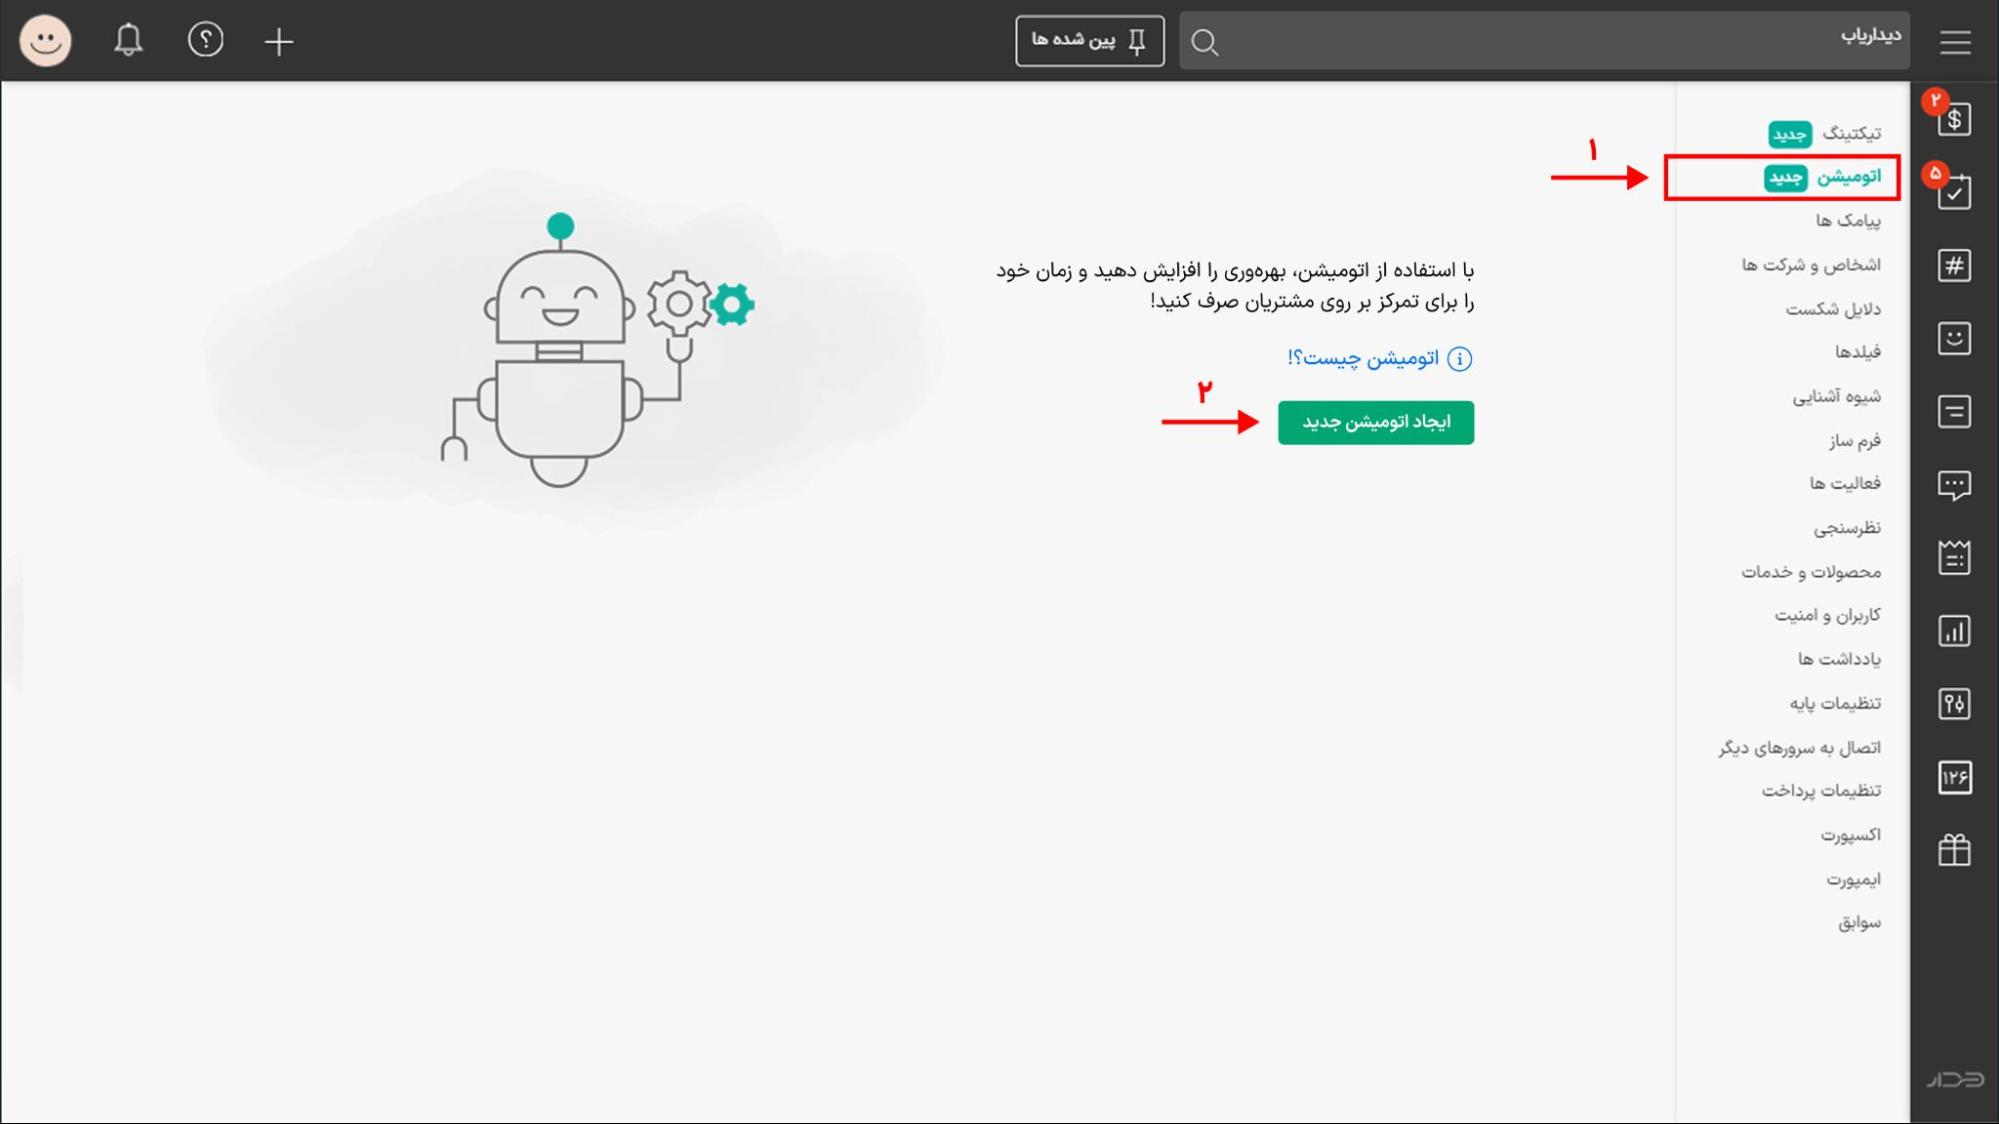Click the question mark help icon

205,41
